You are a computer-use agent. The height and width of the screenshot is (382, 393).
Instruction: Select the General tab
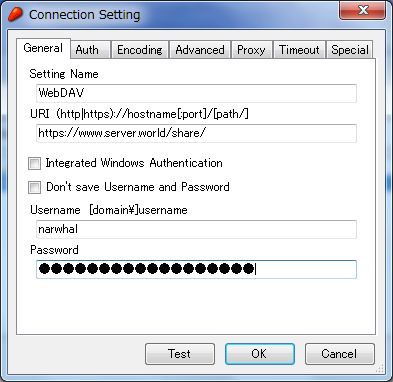coord(43,48)
